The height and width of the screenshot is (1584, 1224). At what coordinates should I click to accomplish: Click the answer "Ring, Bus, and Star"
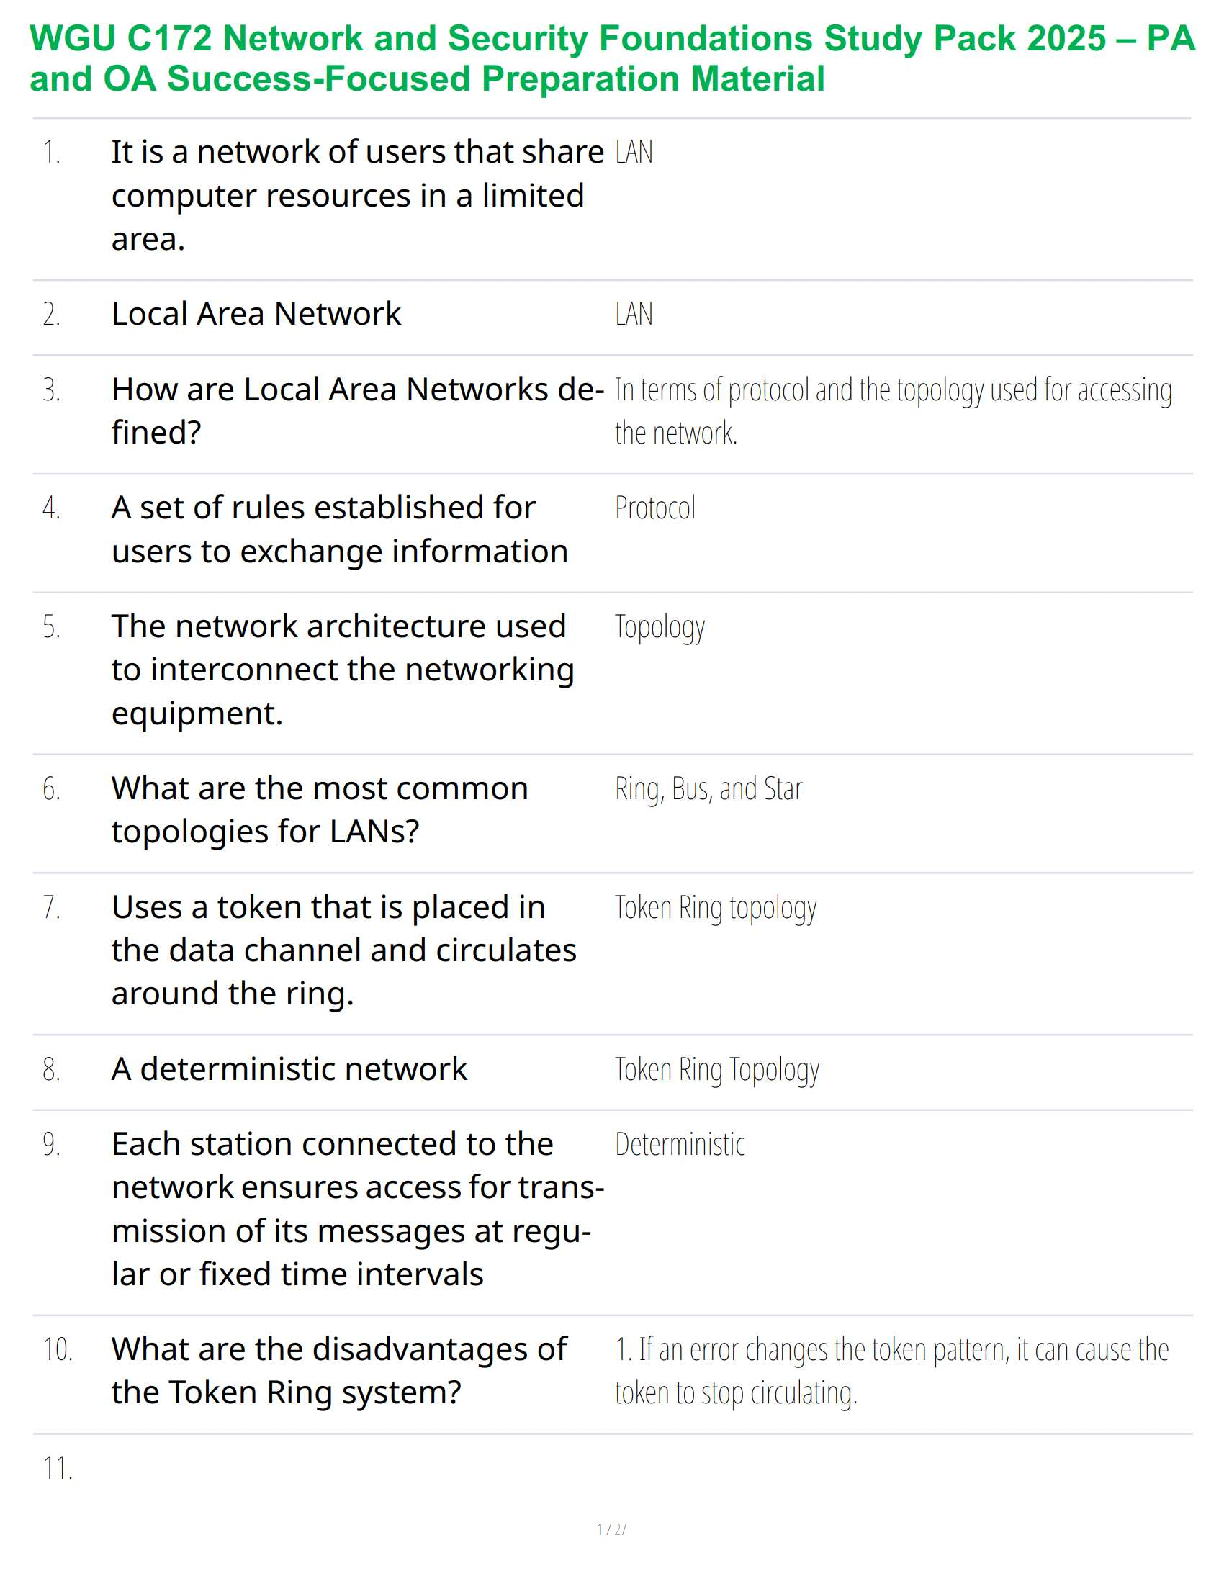point(708,789)
